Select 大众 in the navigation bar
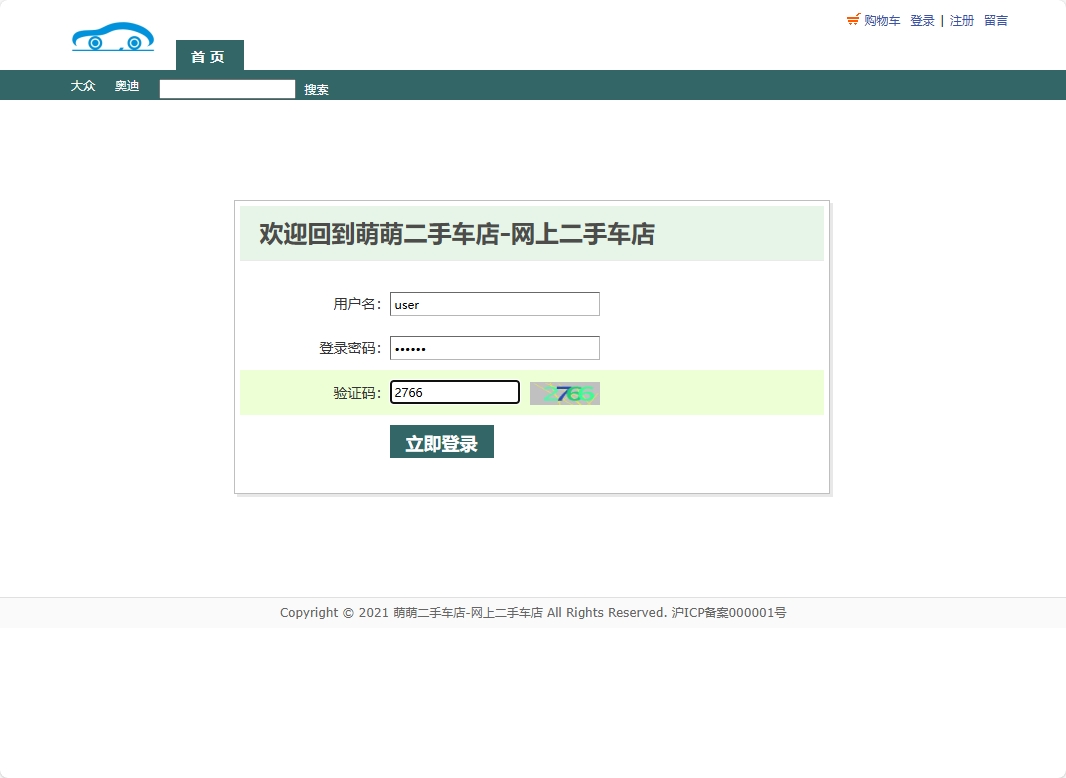 pos(83,86)
